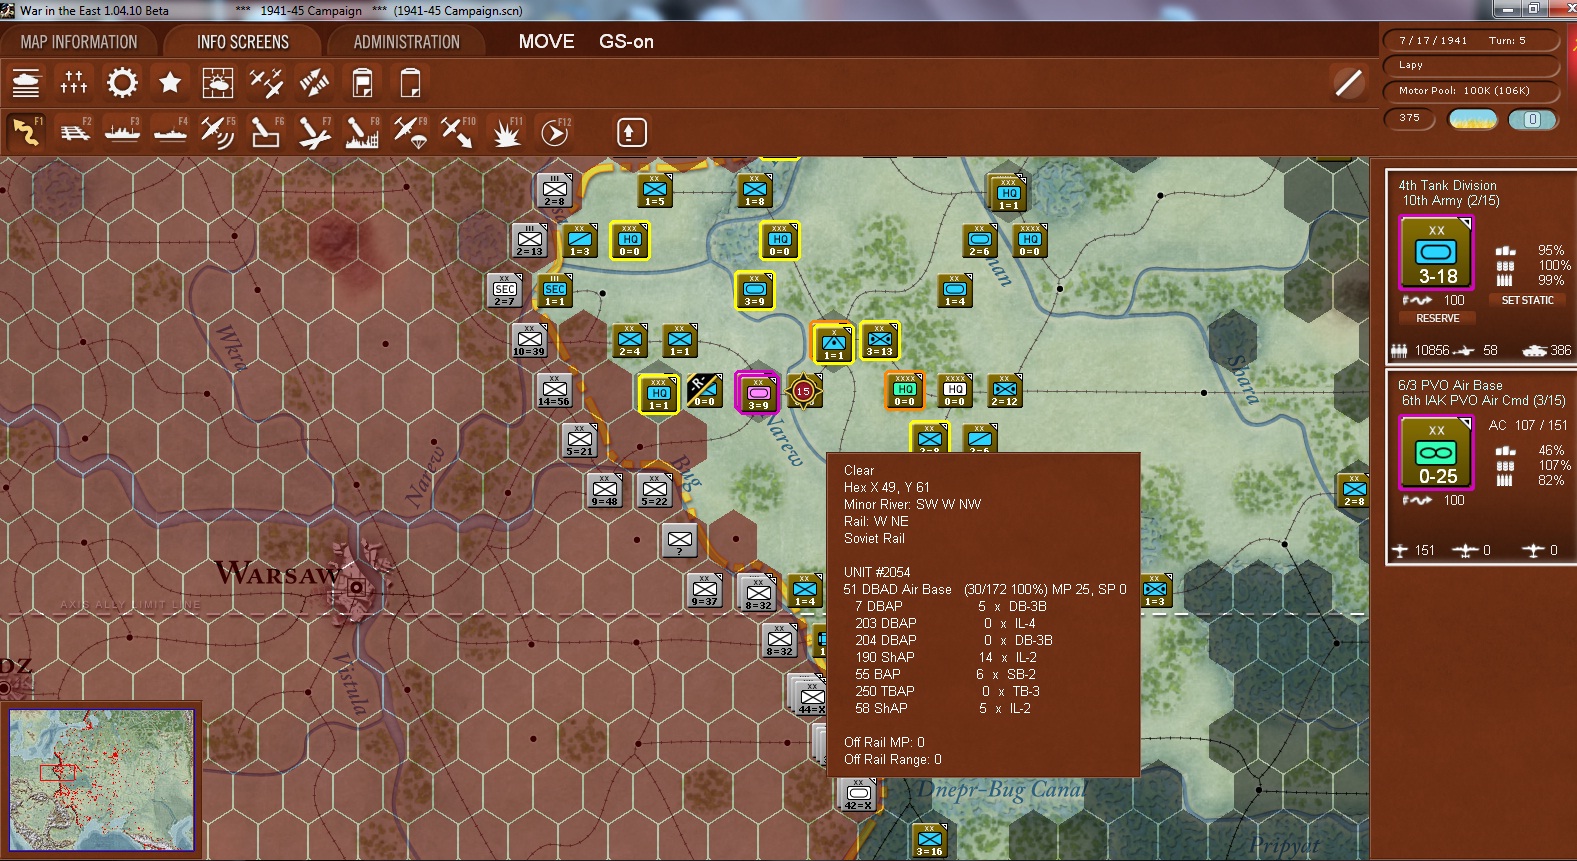Select the 0-25 air base counter in panel
The image size is (1577, 861).
tap(1436, 454)
